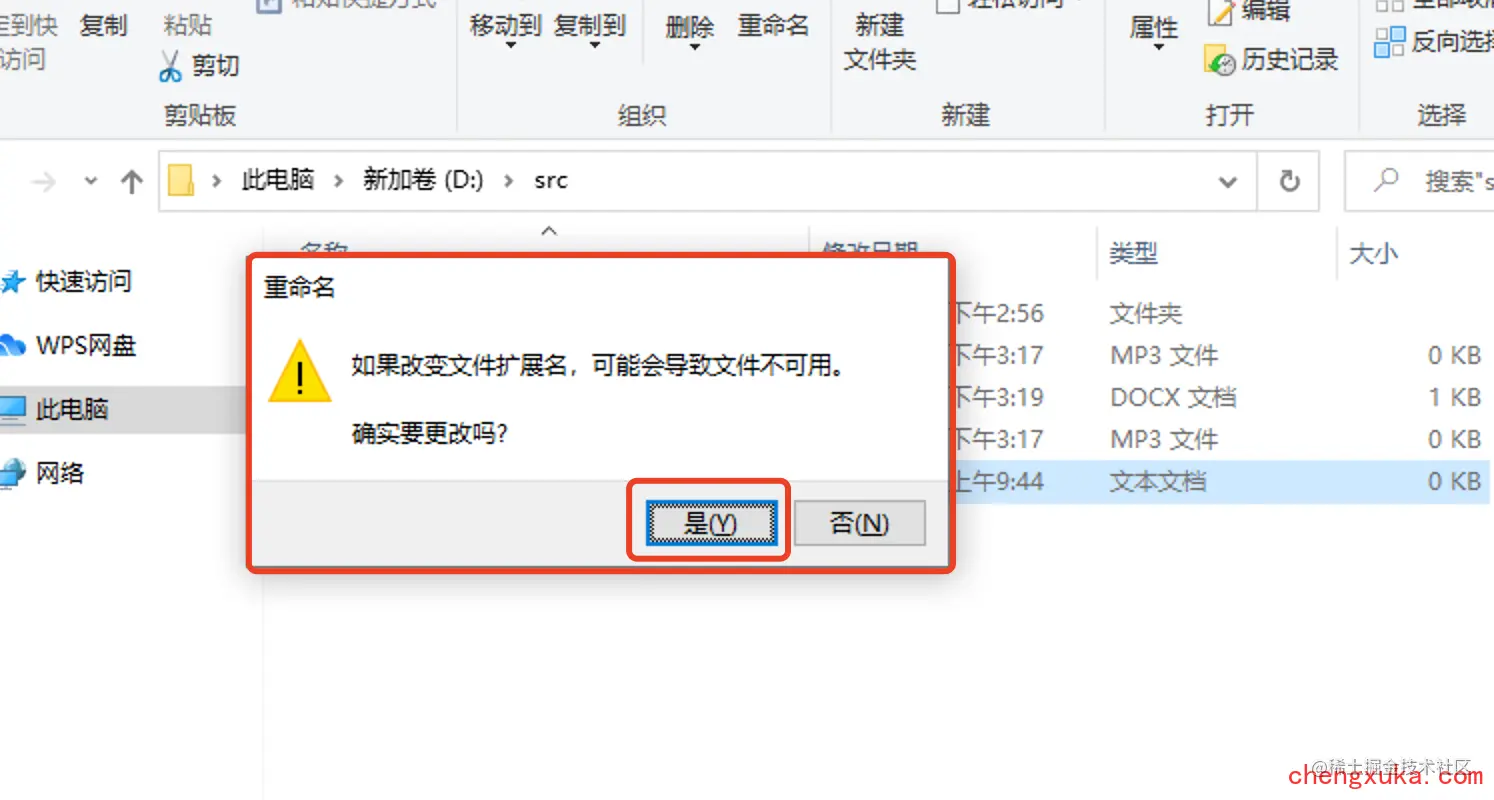Viewport: 1494px width, 800px height.
Task: Open 历史记录 history icon
Action: 1220,60
